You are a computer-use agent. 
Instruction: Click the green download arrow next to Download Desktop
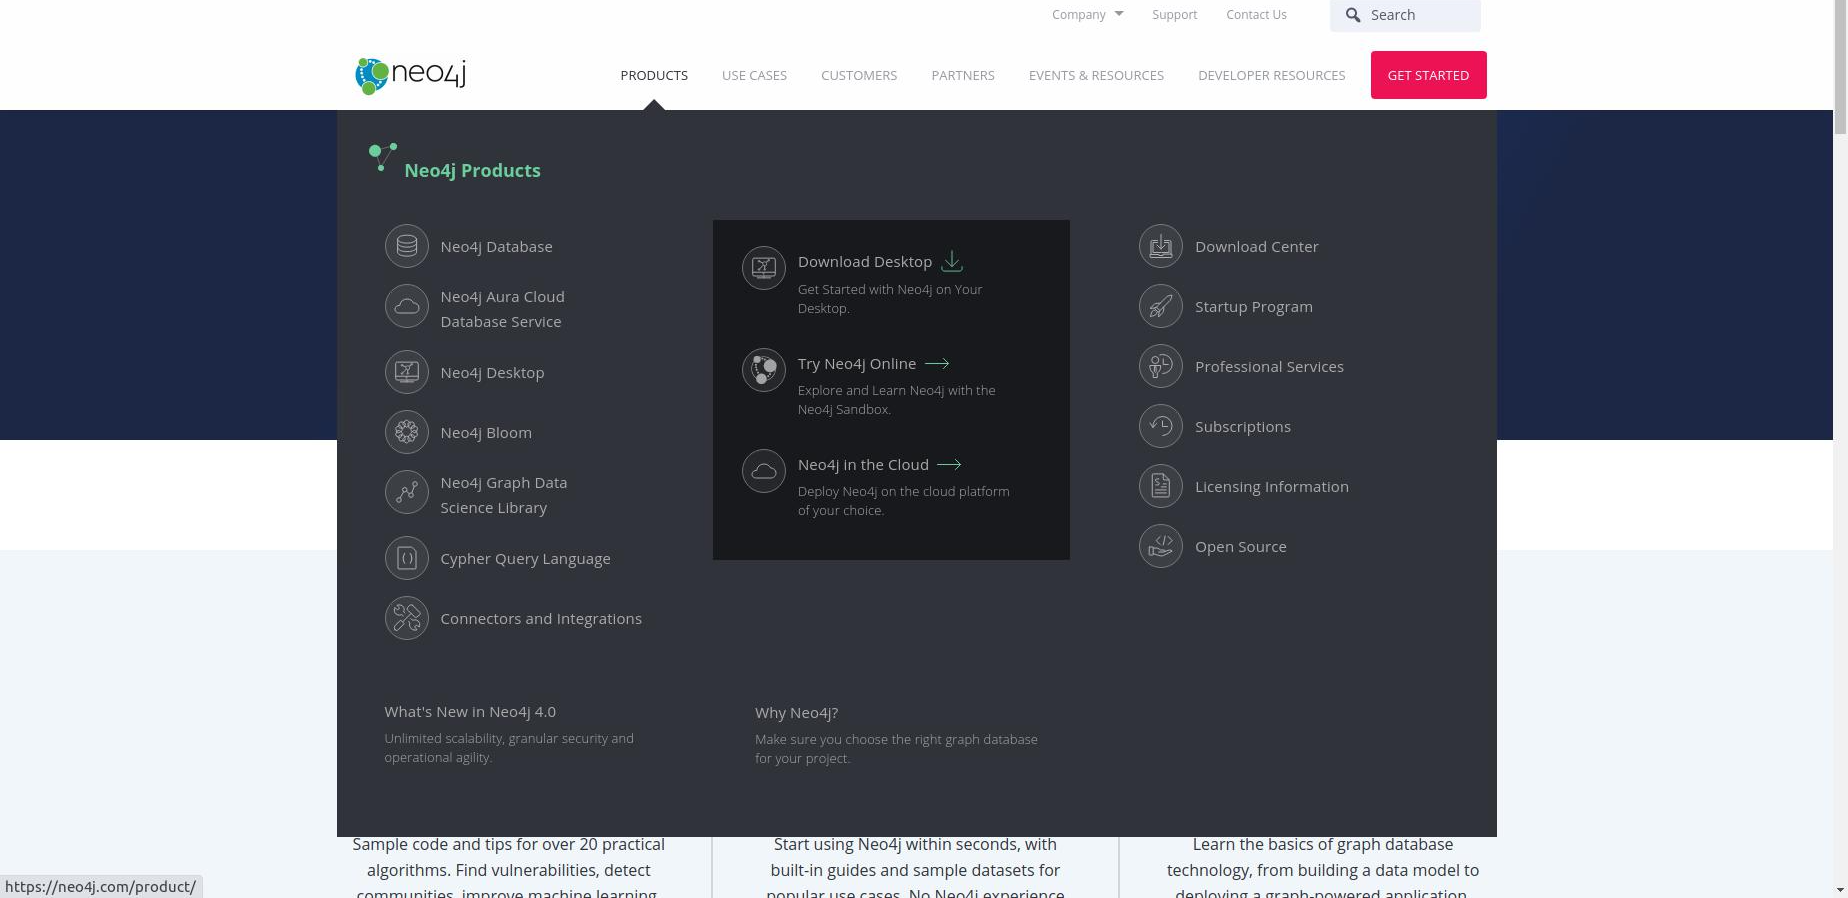tap(952, 261)
